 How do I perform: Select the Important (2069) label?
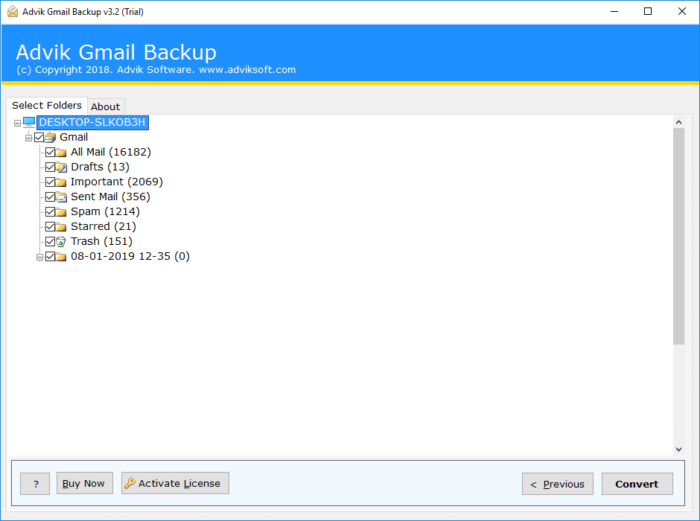[117, 182]
